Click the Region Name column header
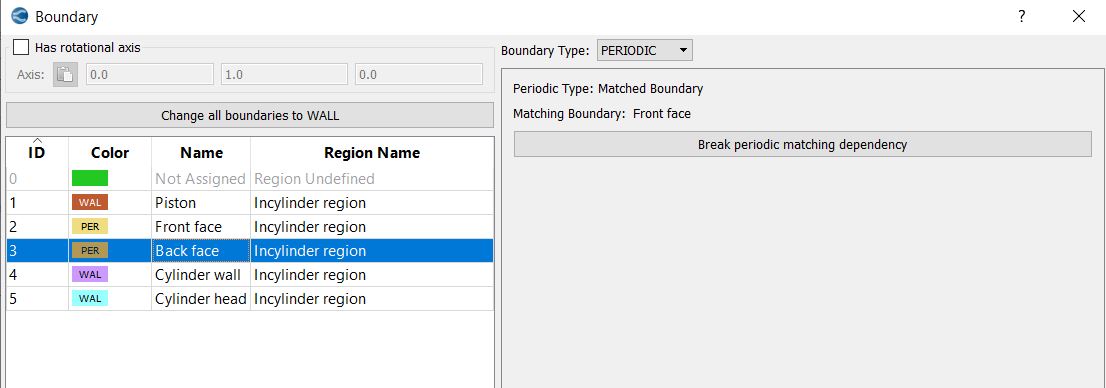 [x=372, y=152]
